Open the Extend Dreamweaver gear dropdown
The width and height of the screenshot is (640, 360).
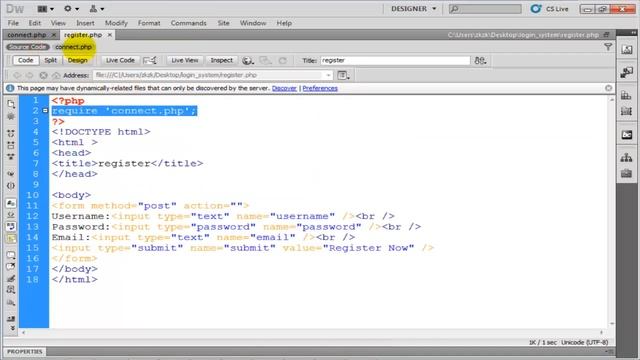pyautogui.click(x=71, y=9)
